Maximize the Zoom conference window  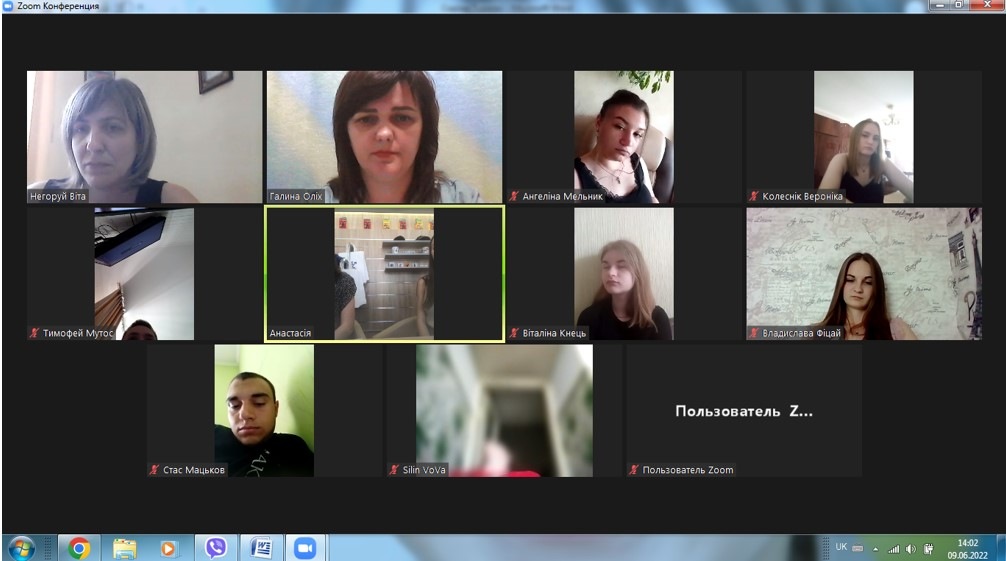[x=959, y=5]
